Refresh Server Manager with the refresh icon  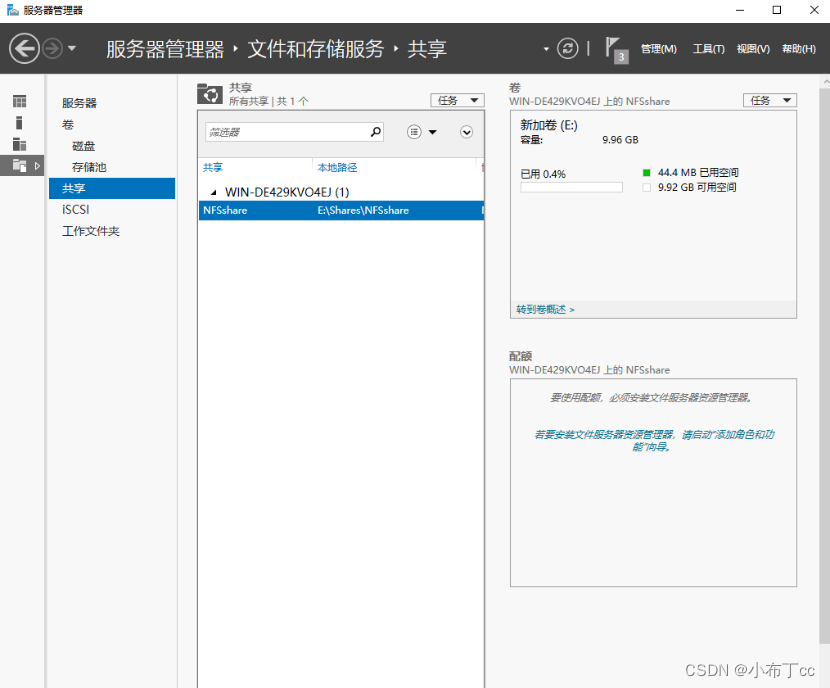(567, 49)
